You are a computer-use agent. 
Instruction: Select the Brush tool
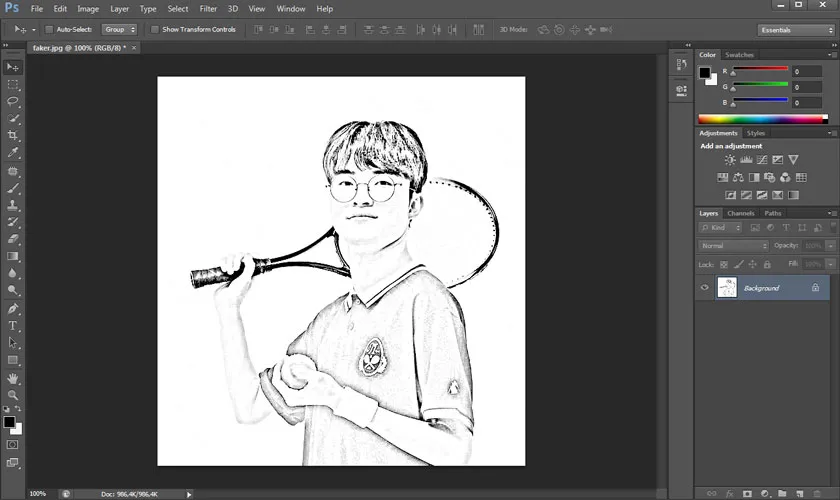pyautogui.click(x=13, y=187)
